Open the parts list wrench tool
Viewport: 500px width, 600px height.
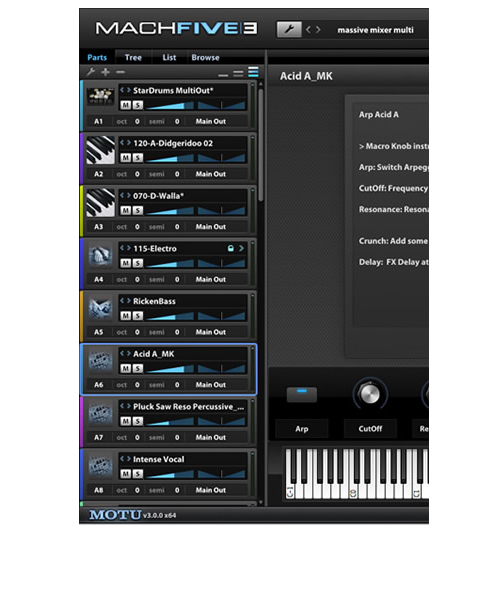(91, 72)
